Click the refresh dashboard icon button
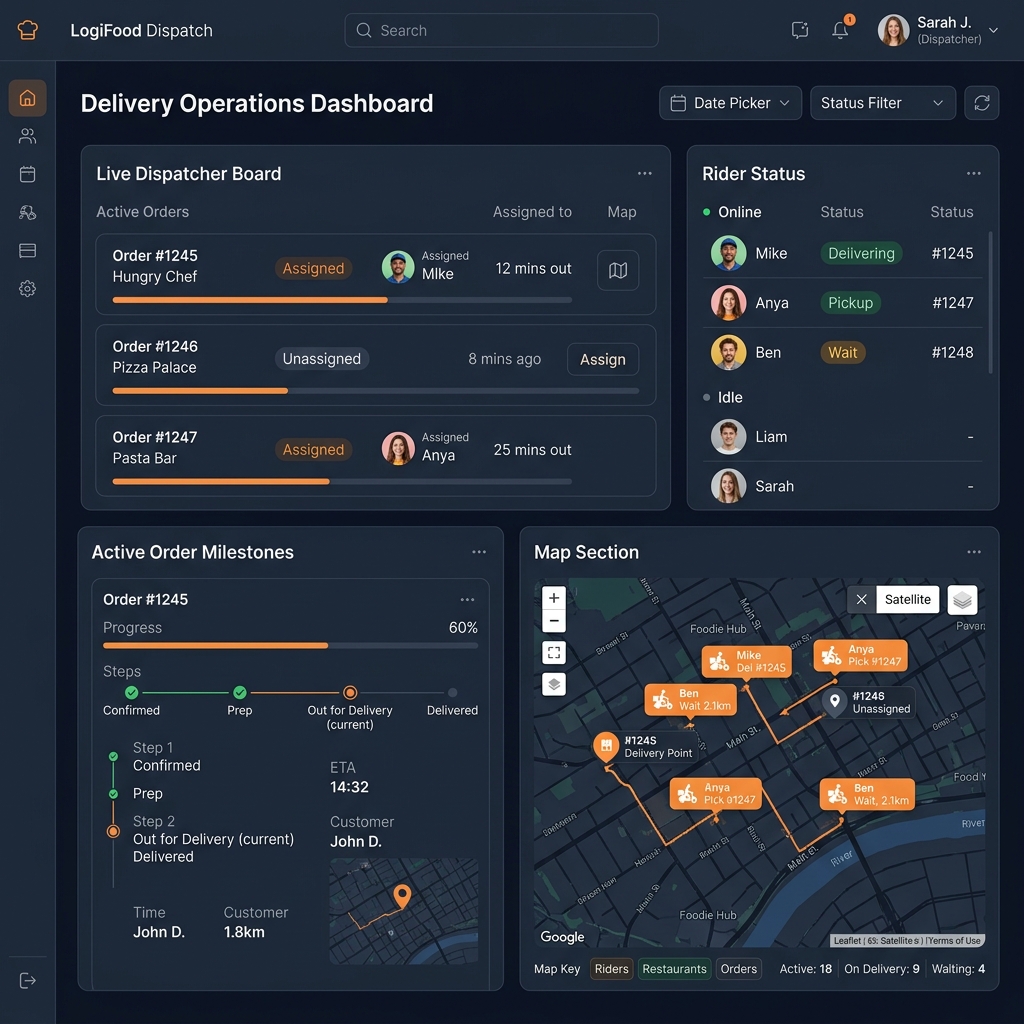Screen dimensions: 1024x1024 982,103
